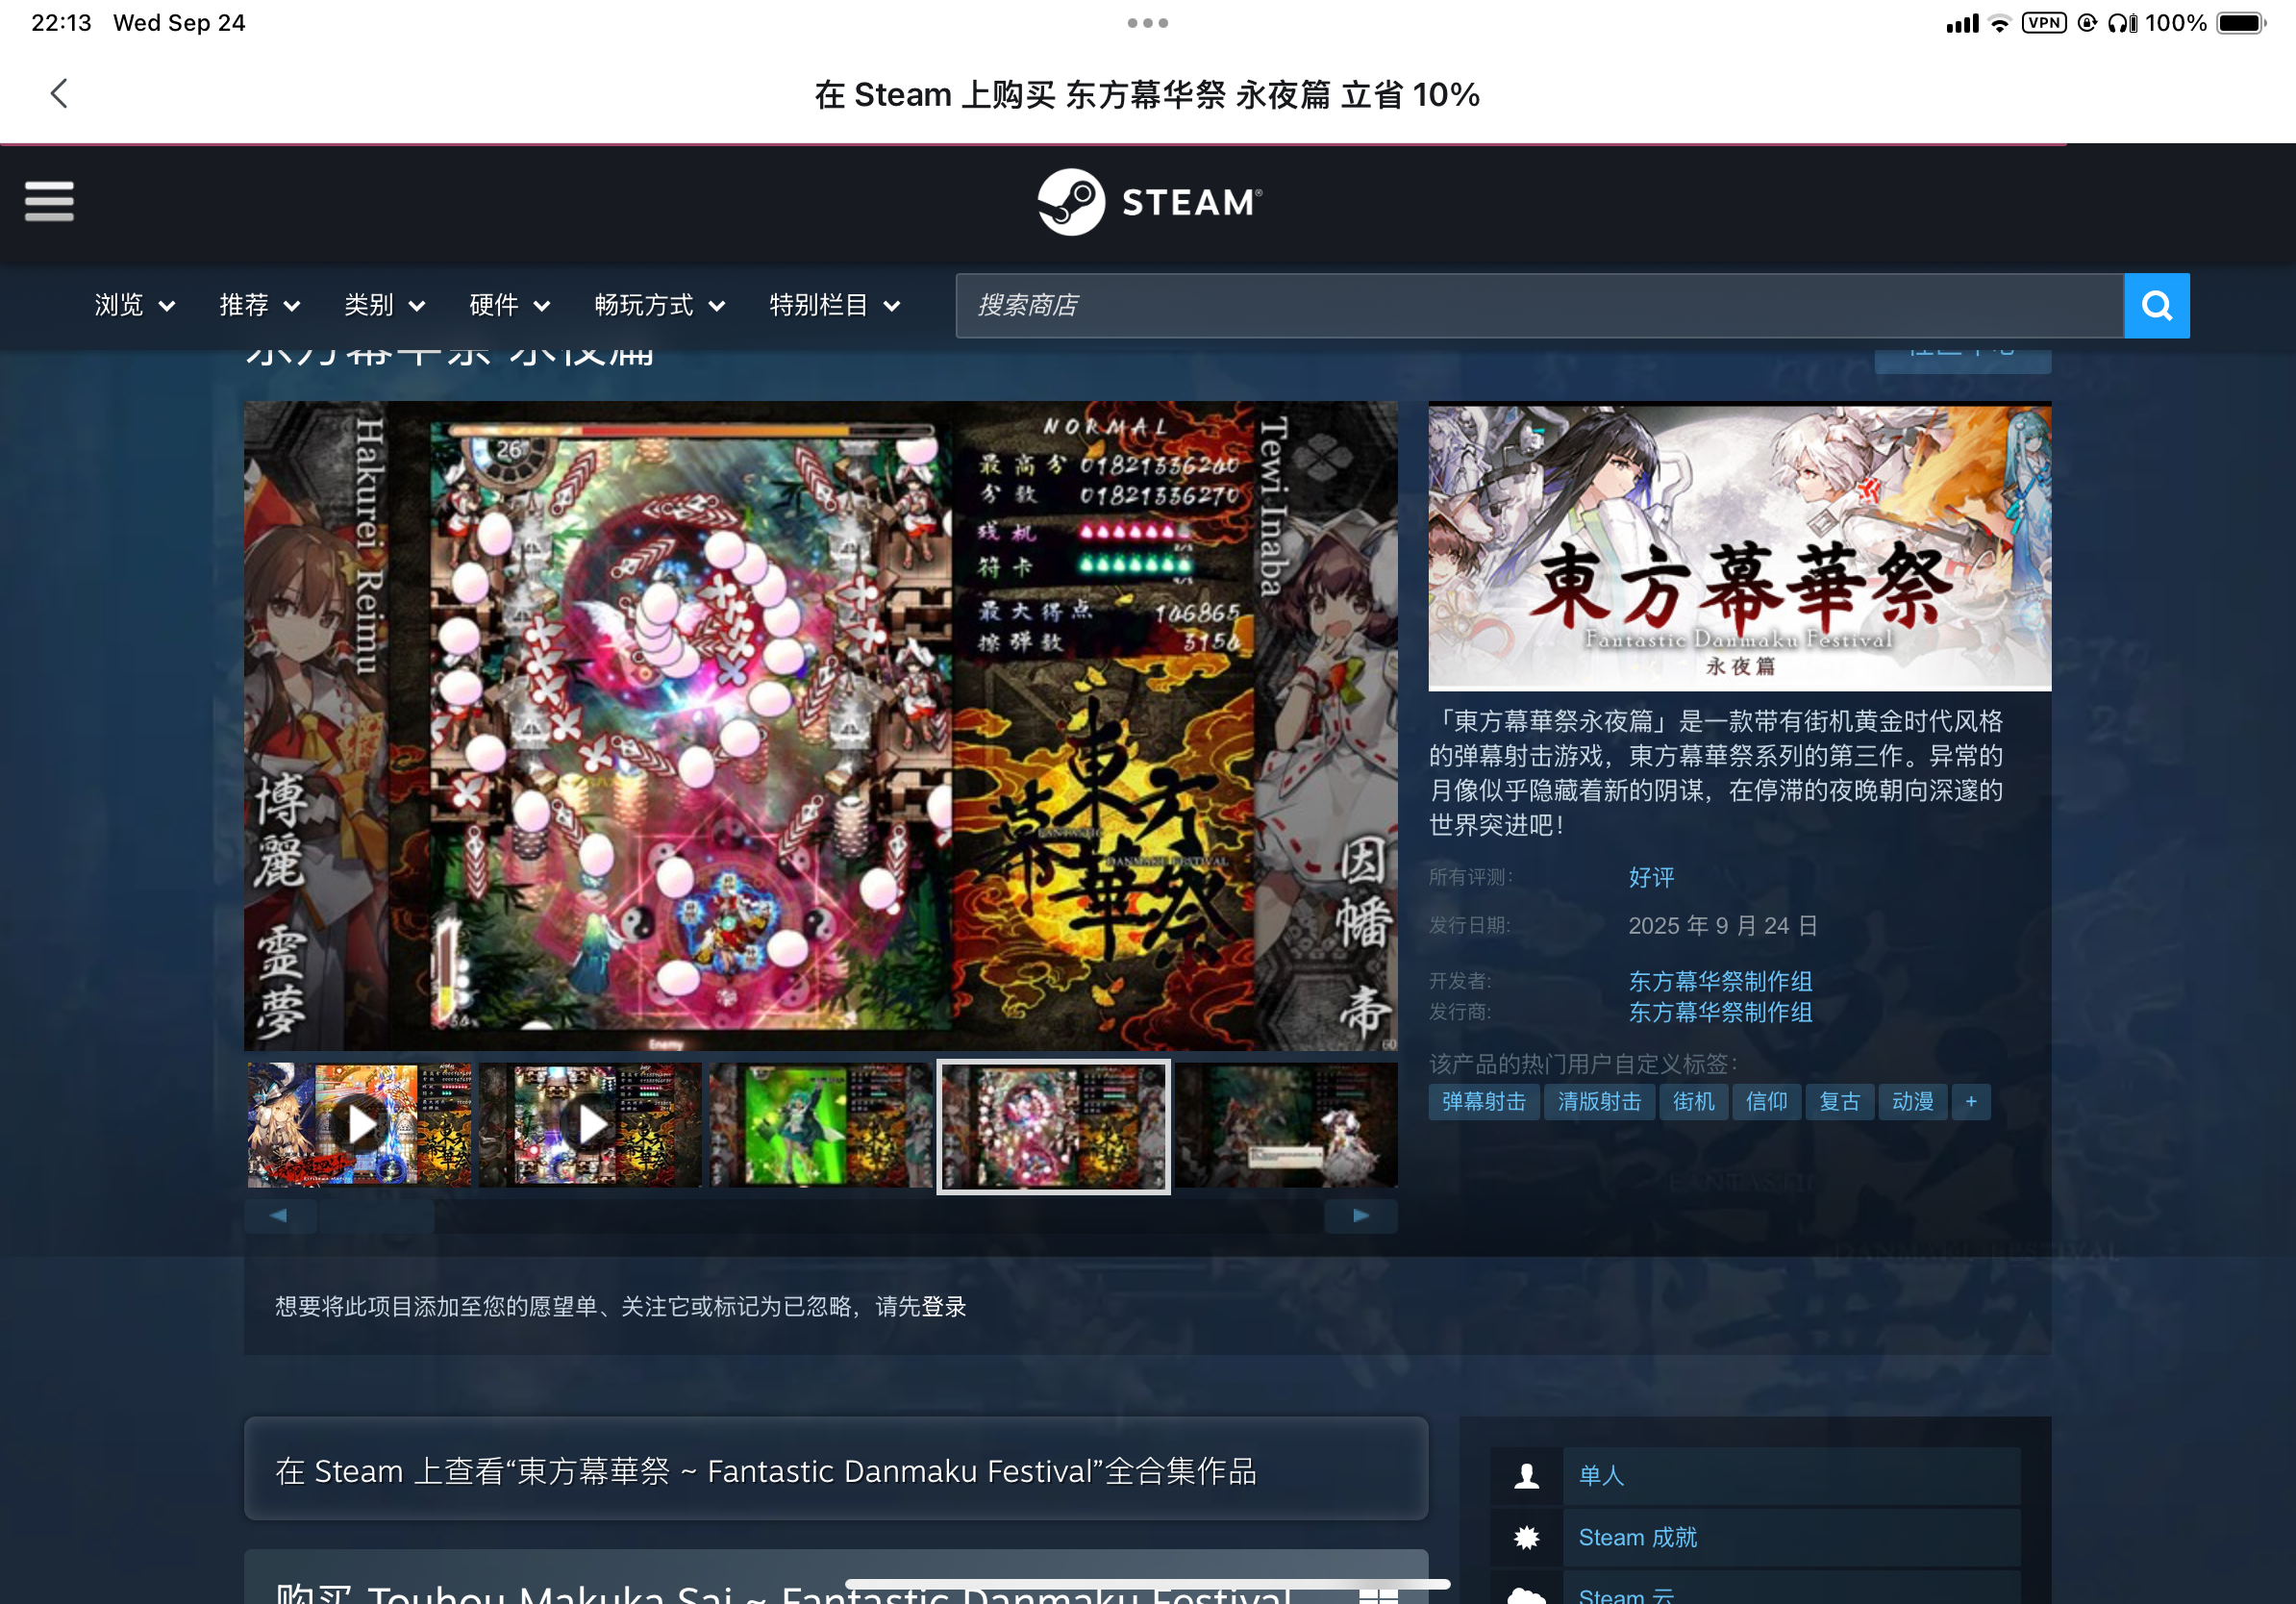Image resolution: width=2296 pixels, height=1604 pixels.
Task: Open publisher link 东方幕华祭制作组
Action: [x=1720, y=1012]
